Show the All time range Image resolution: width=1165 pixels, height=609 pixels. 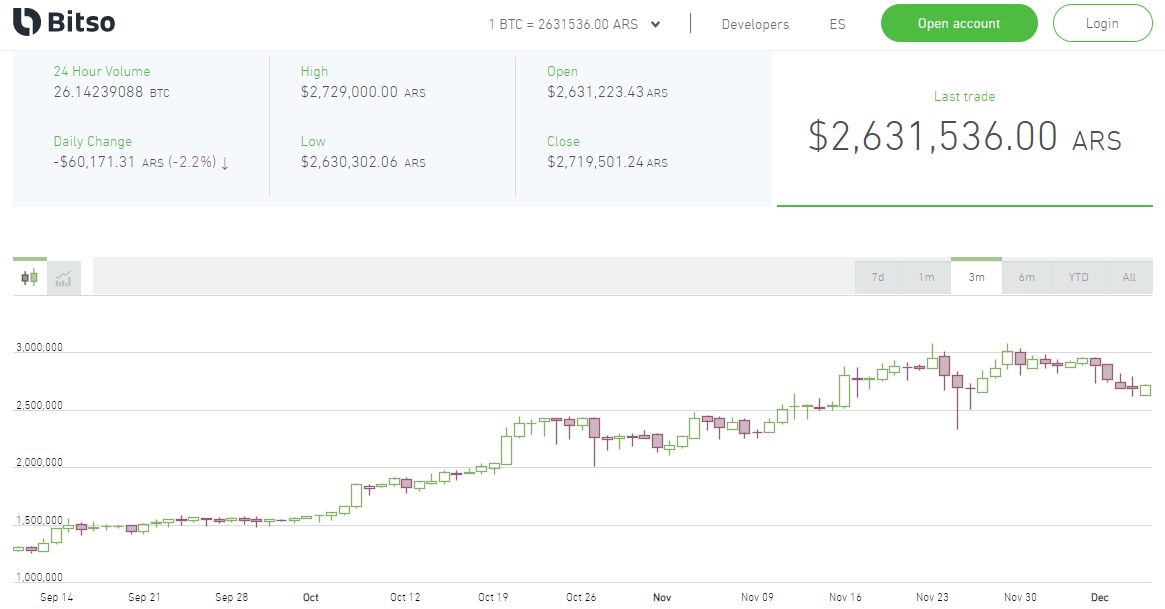tap(1129, 277)
